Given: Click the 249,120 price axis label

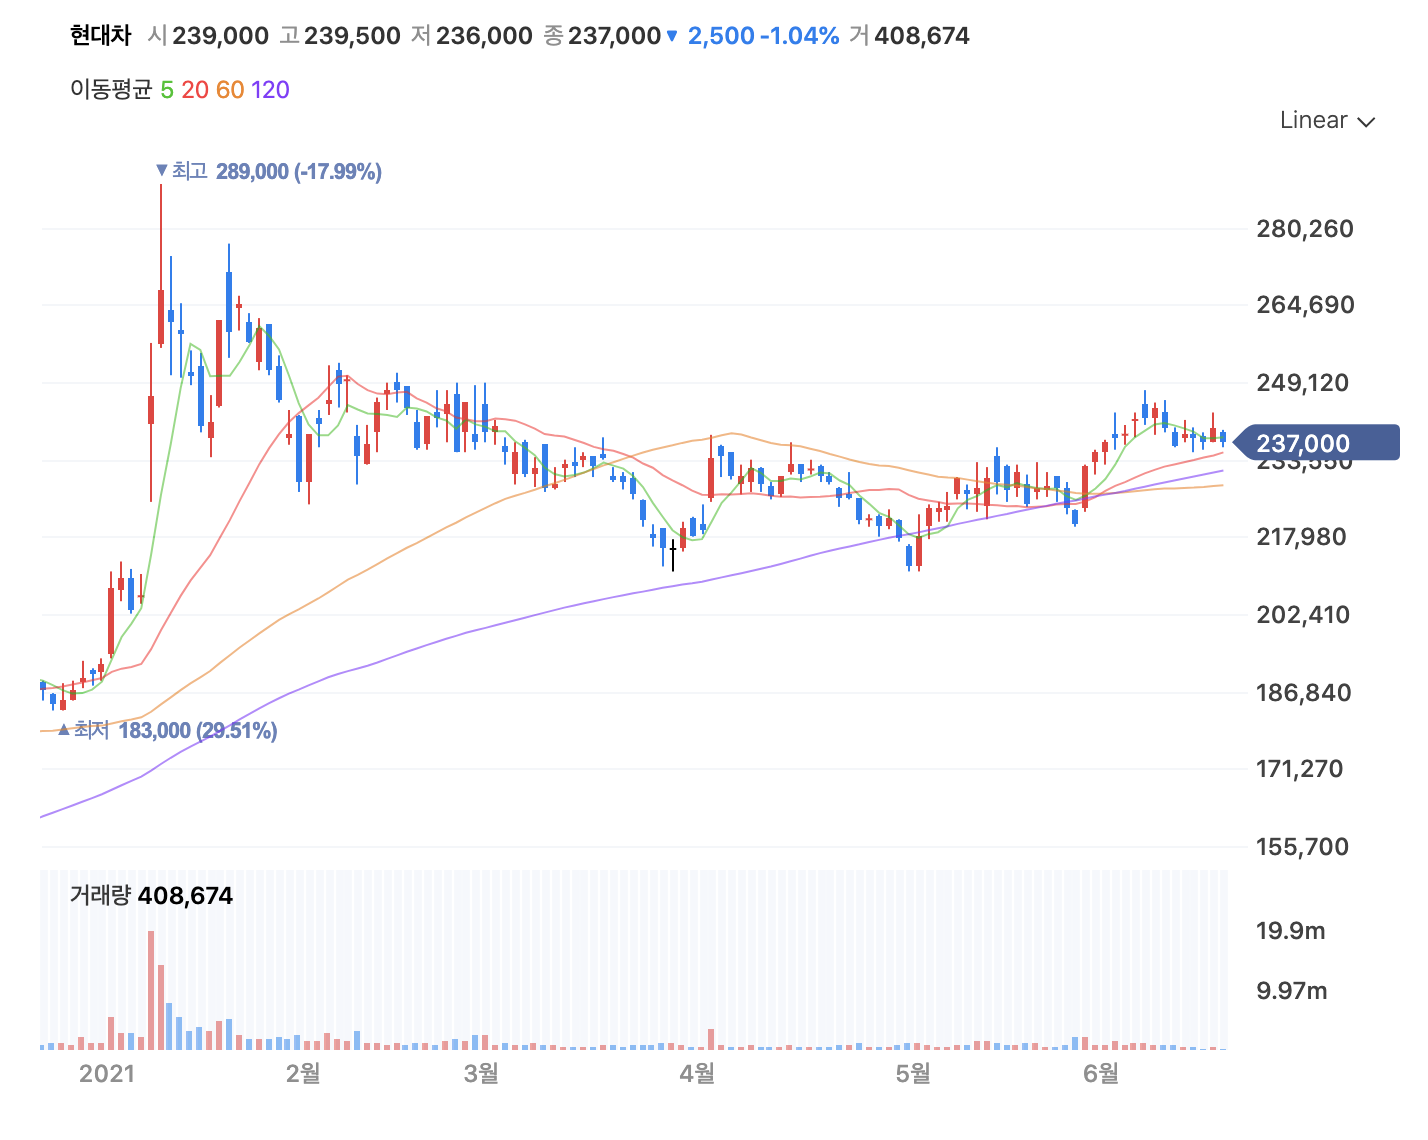Looking at the screenshot, I should coord(1302,383).
